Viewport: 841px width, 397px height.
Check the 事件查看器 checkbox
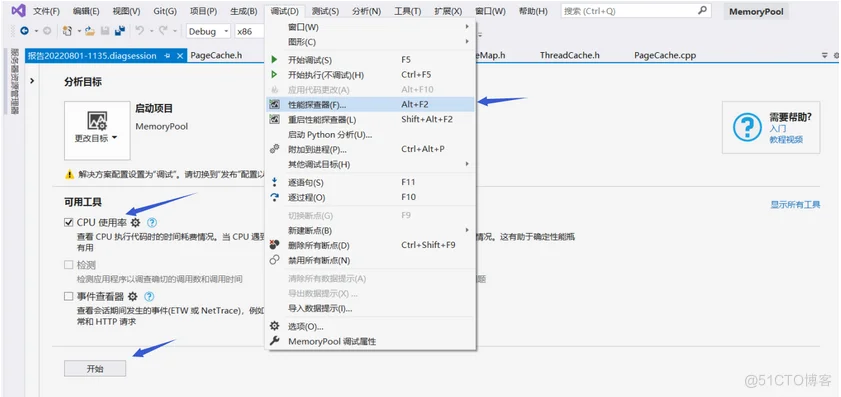pyautogui.click(x=68, y=296)
